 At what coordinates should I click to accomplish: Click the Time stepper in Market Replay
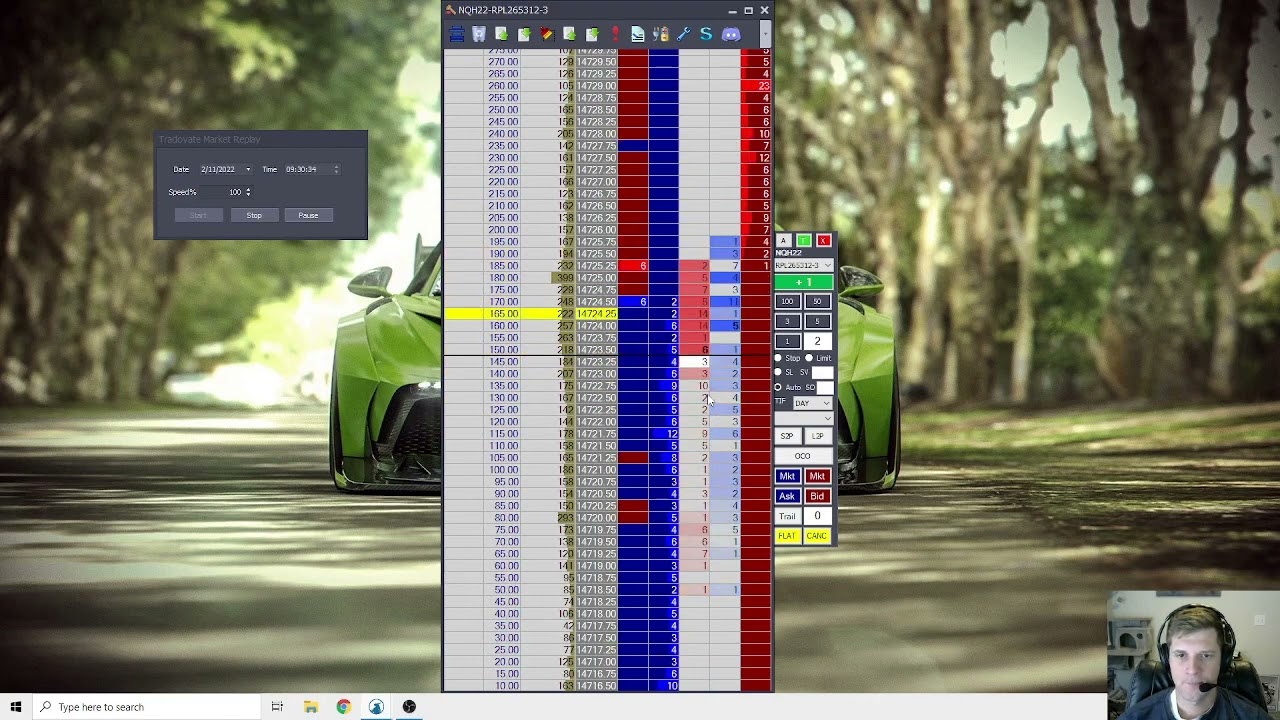[336, 169]
